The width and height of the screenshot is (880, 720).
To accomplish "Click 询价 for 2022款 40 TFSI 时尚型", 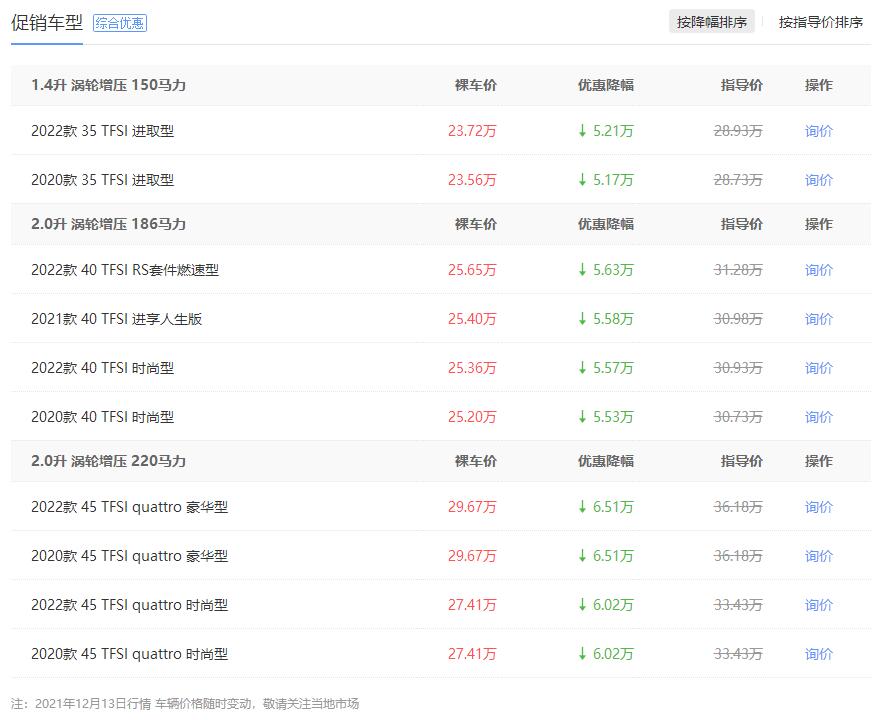I will pos(819,368).
